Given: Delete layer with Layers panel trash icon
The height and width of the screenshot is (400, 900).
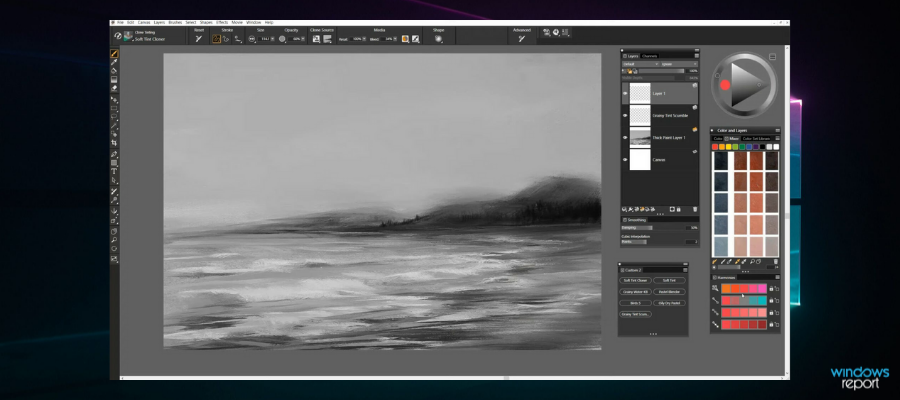Looking at the screenshot, I should click(695, 209).
